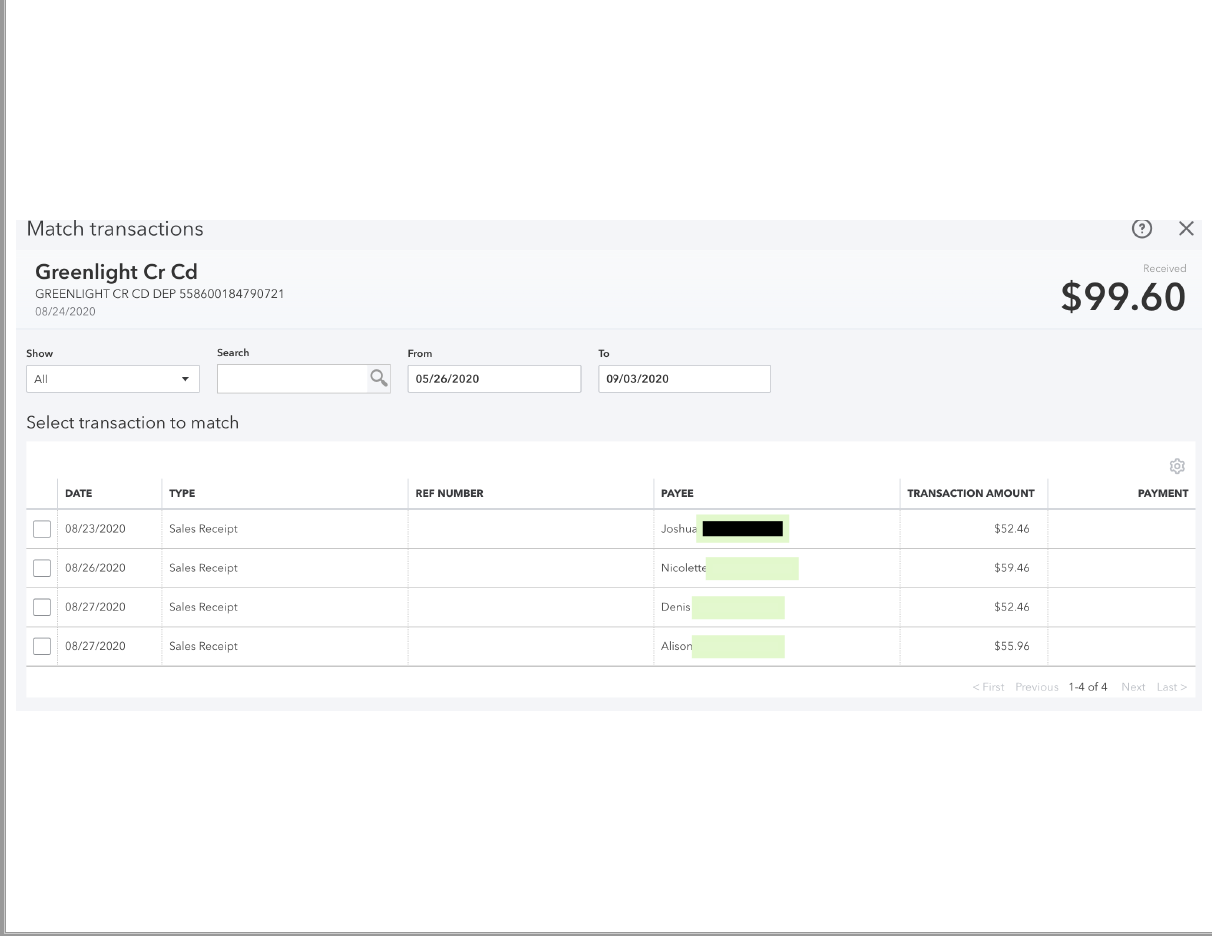Open the Show dropdown set to All
Image resolution: width=1212 pixels, height=936 pixels.
coord(113,379)
